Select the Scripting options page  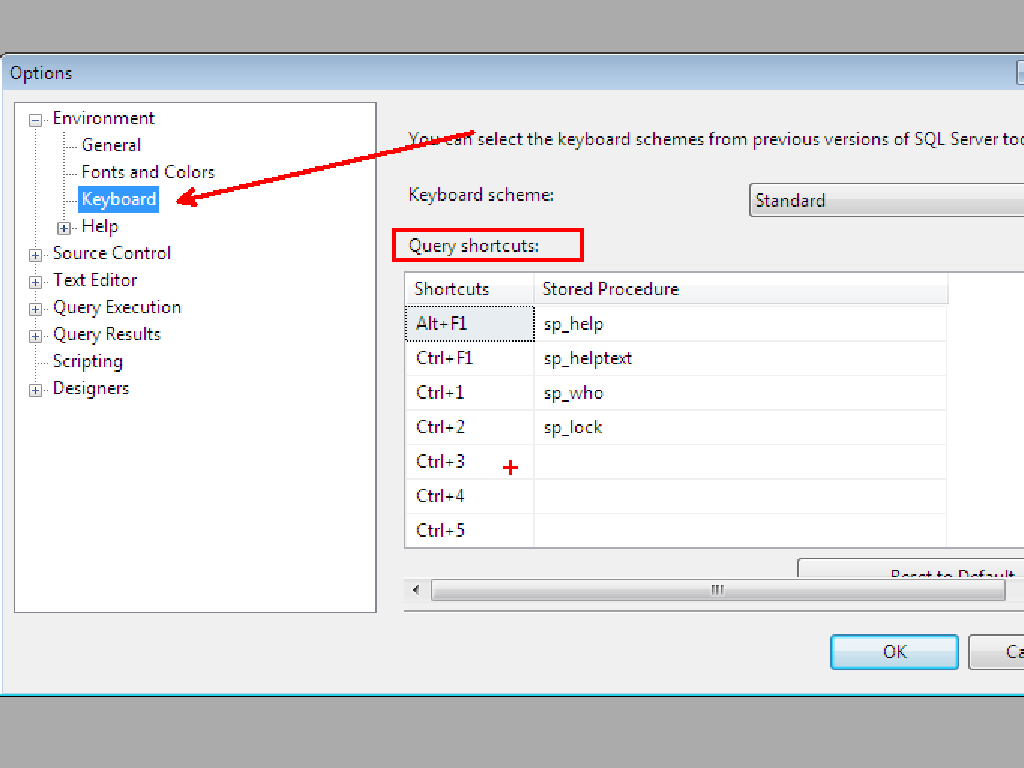coord(87,361)
